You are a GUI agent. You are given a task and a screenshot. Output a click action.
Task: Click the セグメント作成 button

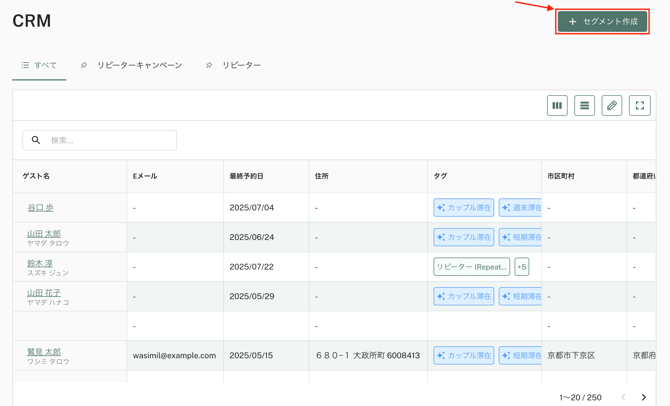point(602,21)
